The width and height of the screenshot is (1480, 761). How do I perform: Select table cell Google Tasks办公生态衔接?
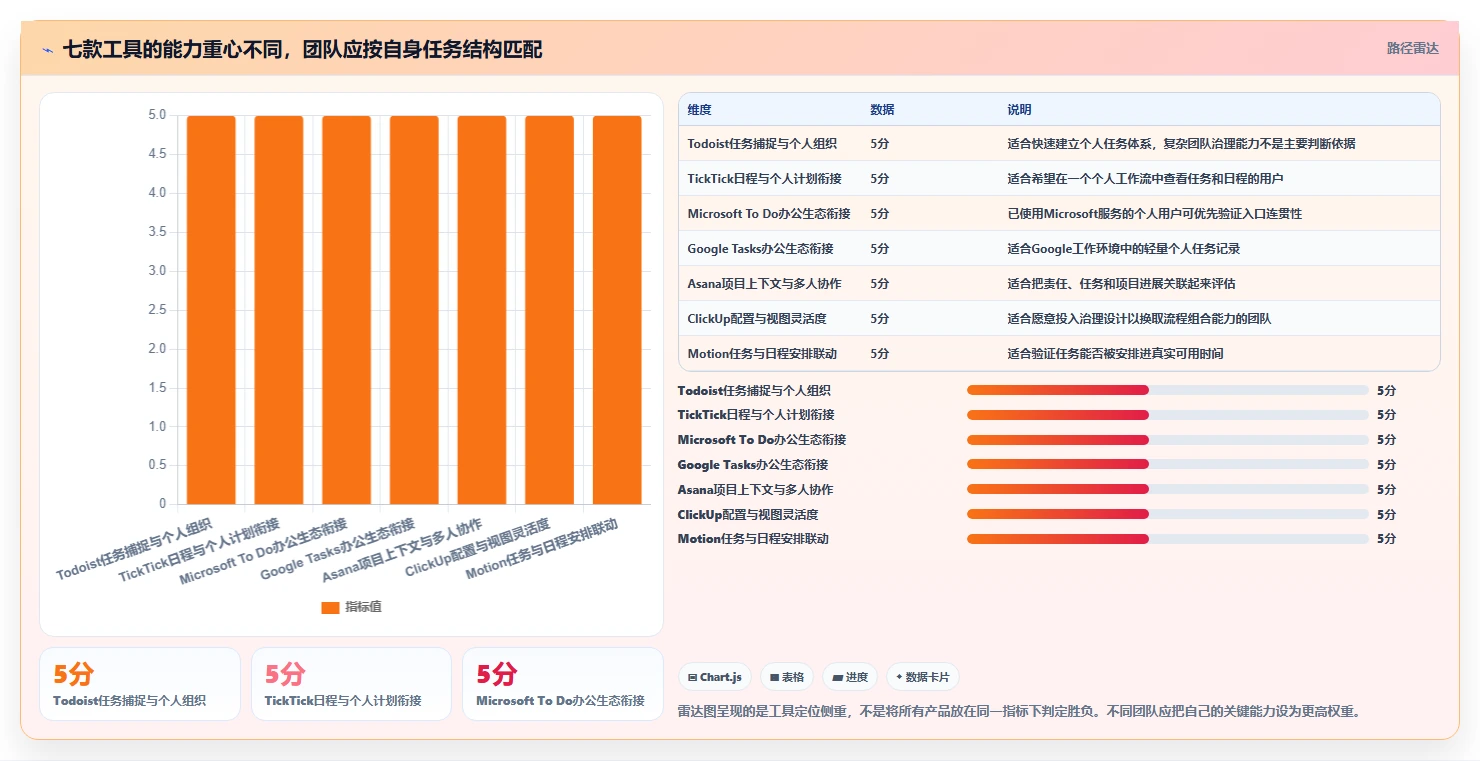[x=760, y=249]
